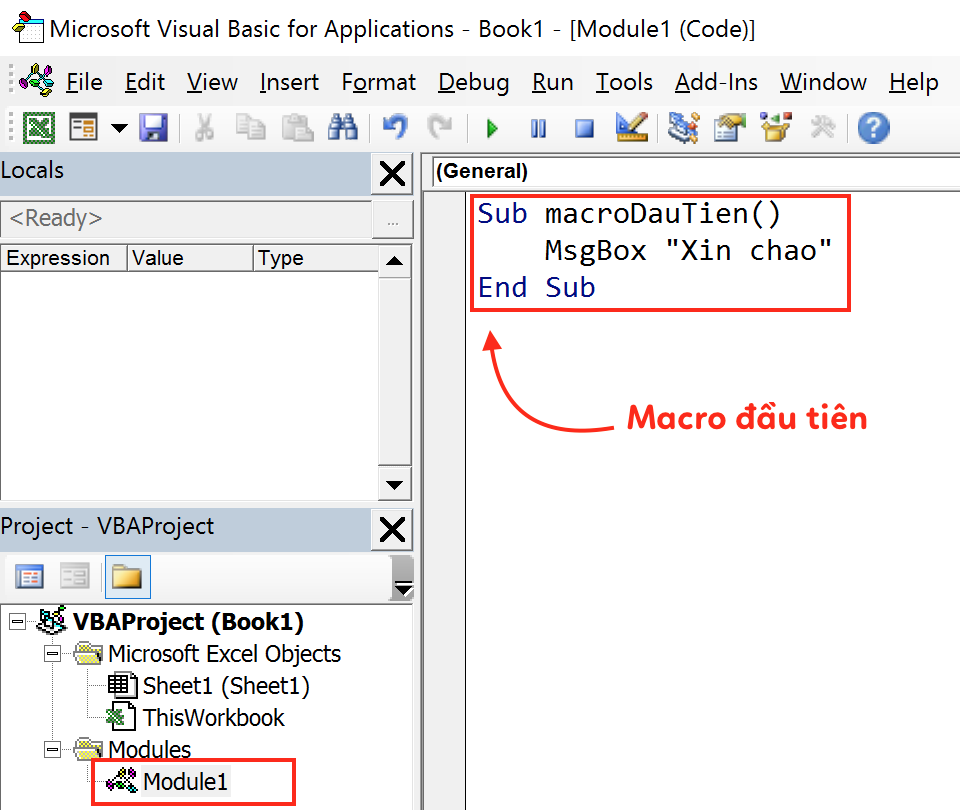Collapse the Microsoft Excel Objects folder
The image size is (960, 810).
click(53, 654)
